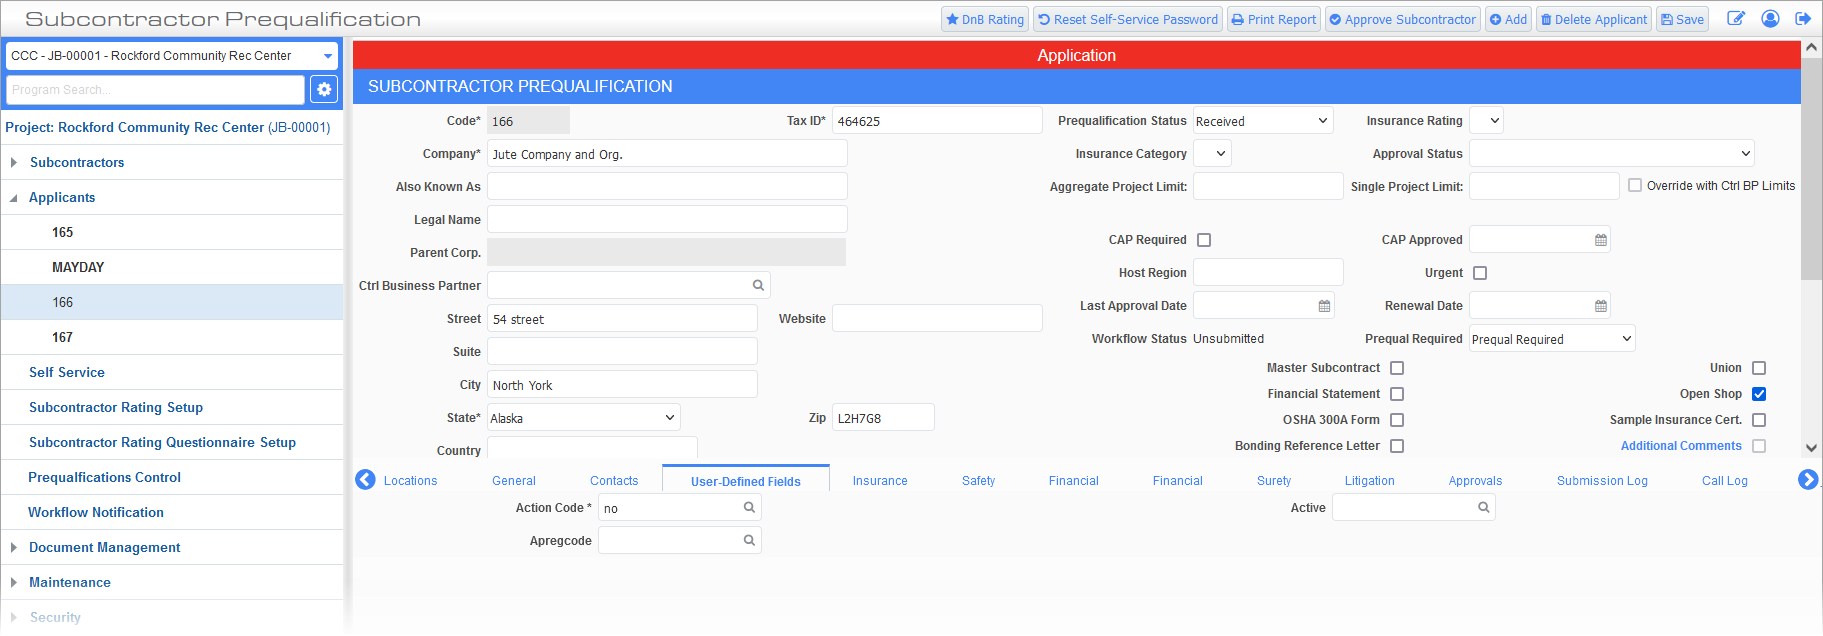1823x636 pixels.
Task: Open Prequalification Status dropdown
Action: click(x=1264, y=121)
